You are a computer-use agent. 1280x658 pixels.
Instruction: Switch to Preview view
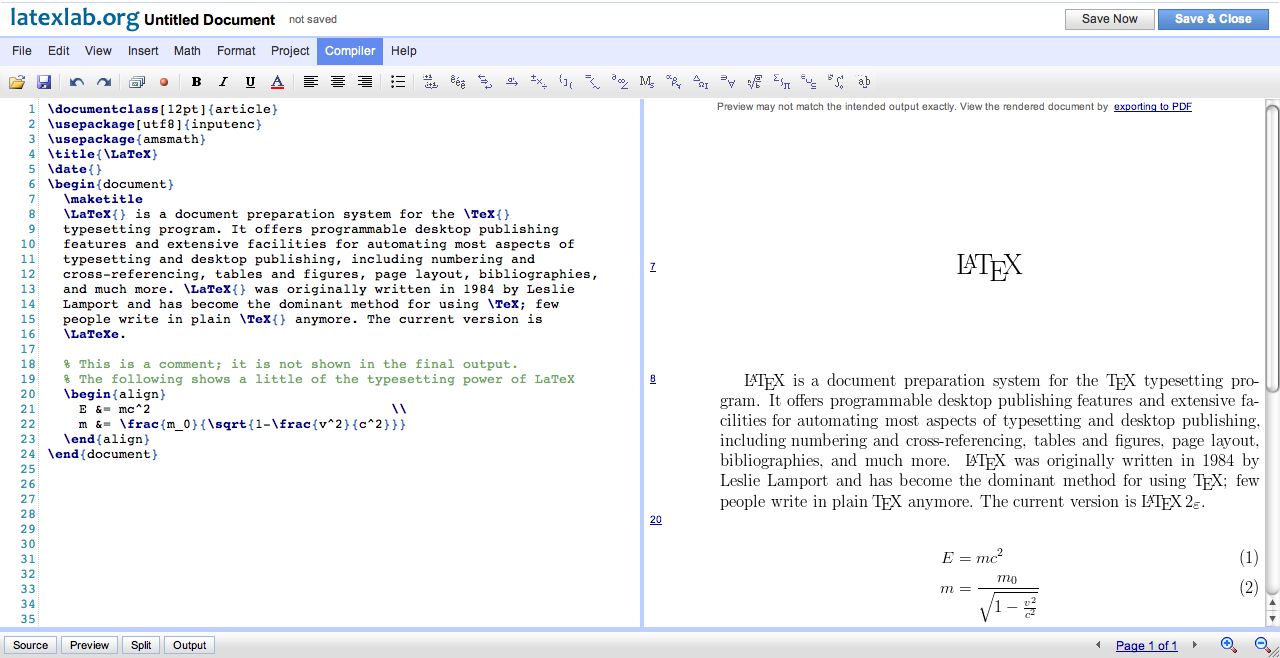click(89, 645)
